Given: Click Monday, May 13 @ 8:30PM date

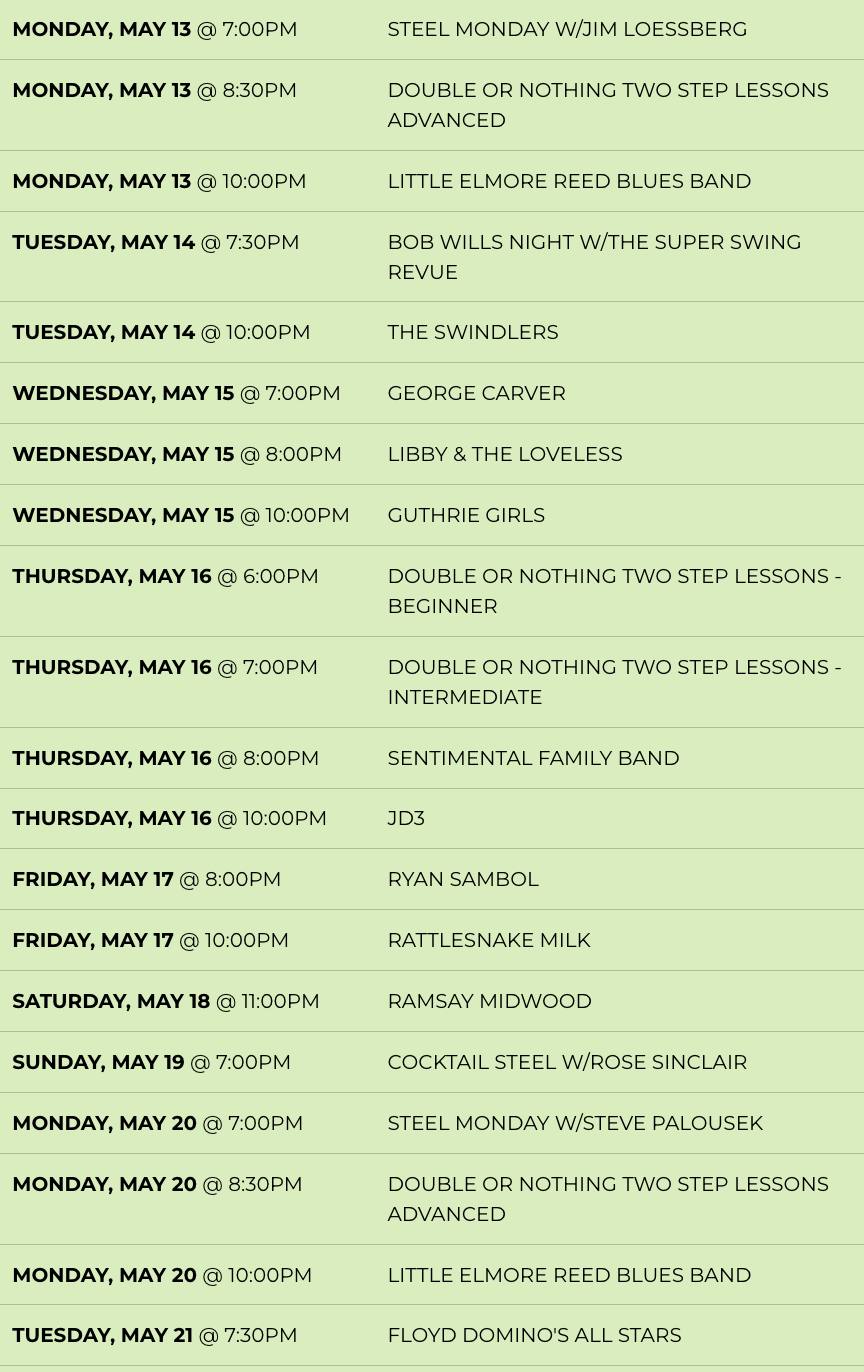Looking at the screenshot, I should [x=154, y=90].
